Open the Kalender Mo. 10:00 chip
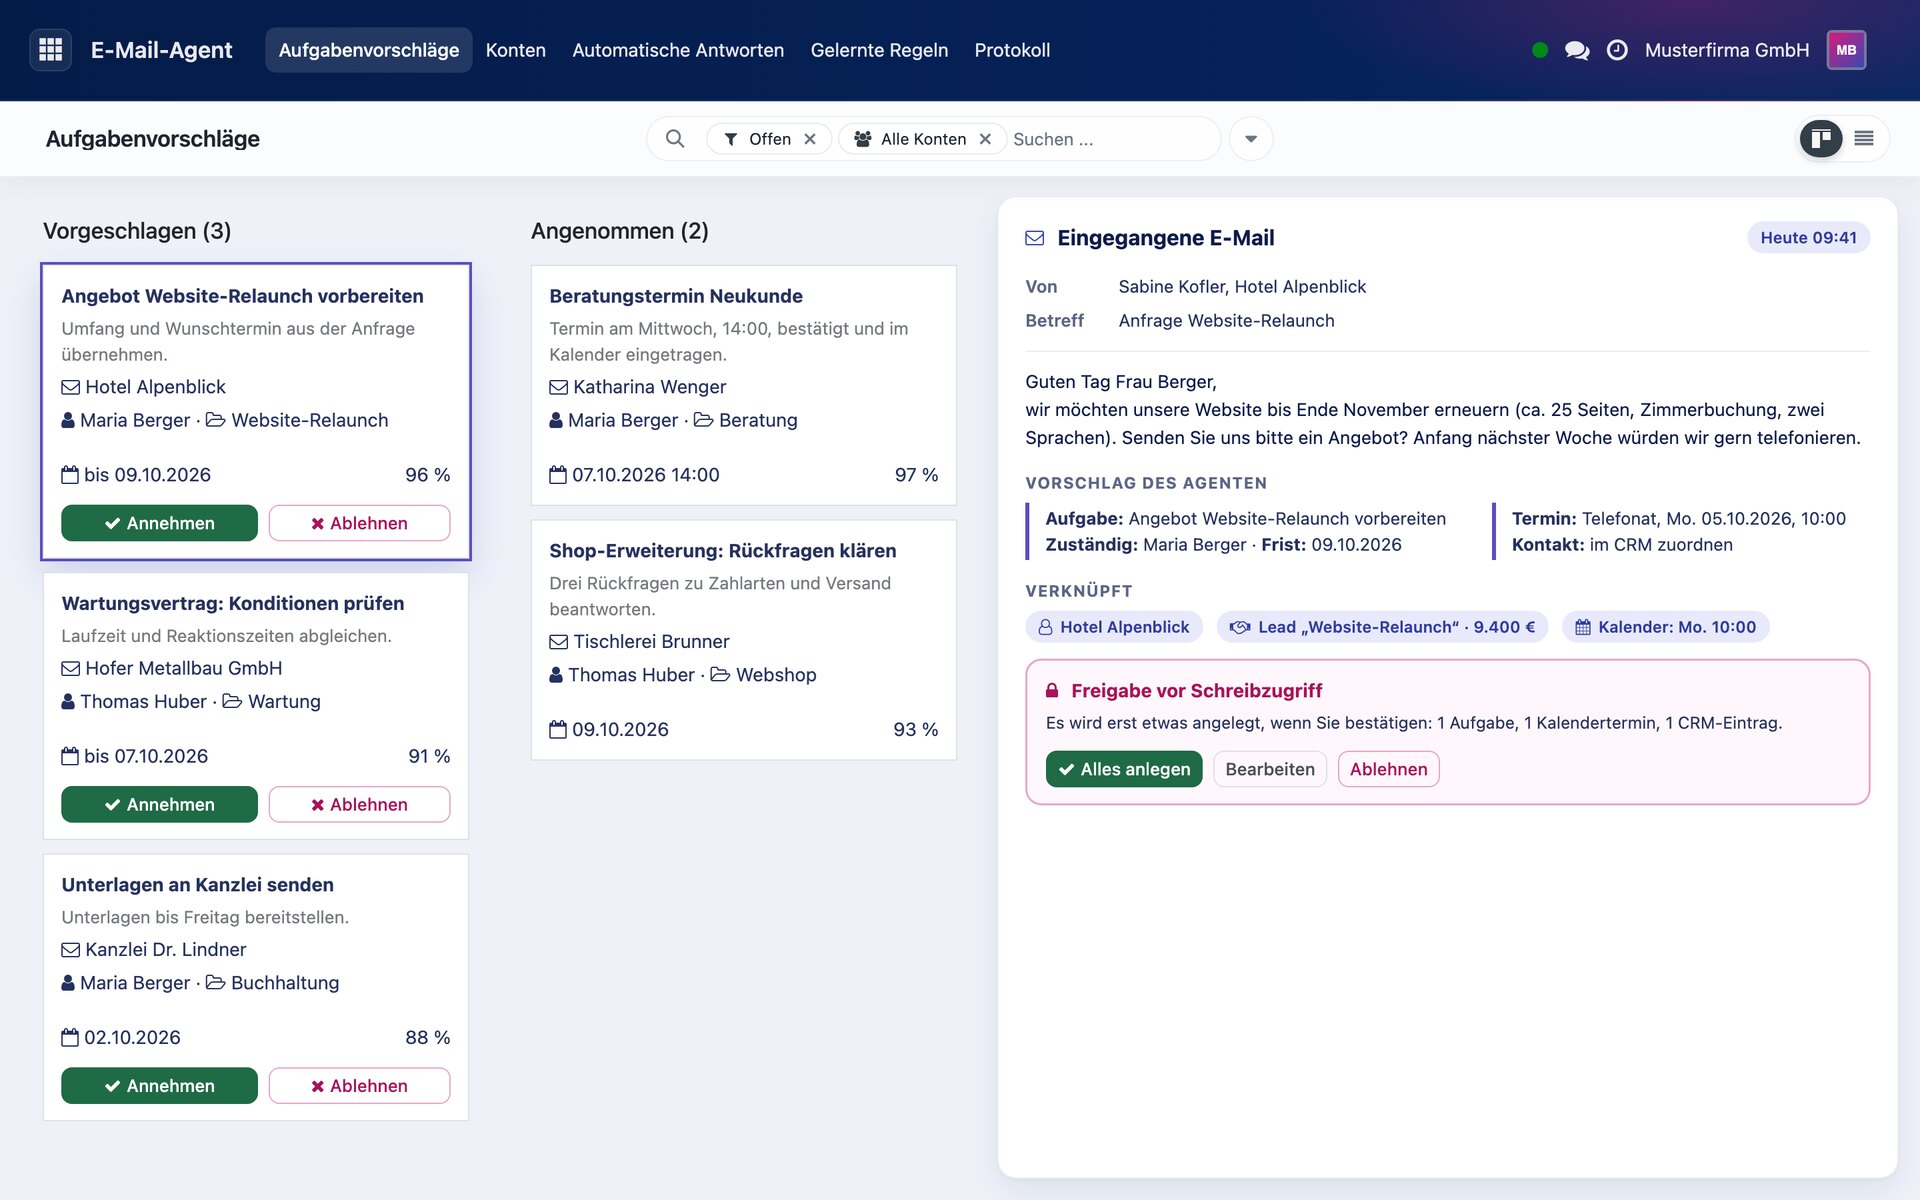1920x1200 pixels. (1666, 627)
